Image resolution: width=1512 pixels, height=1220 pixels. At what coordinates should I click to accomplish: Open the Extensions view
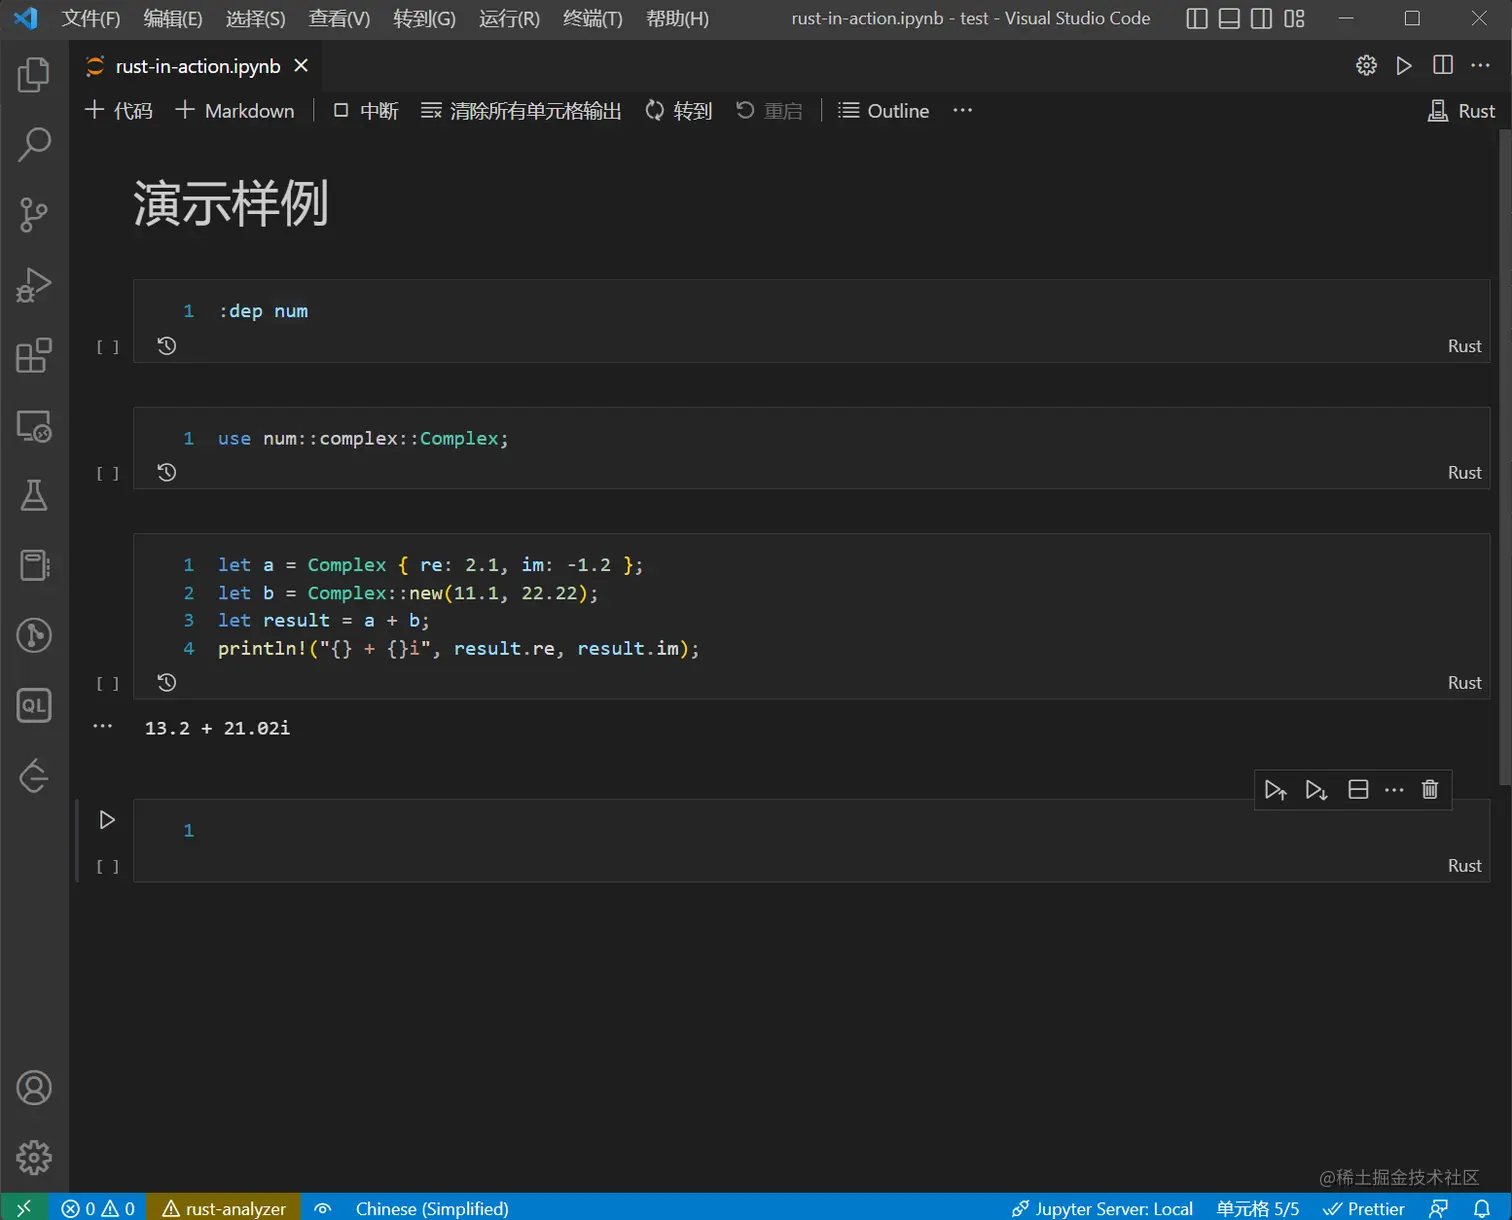point(34,355)
